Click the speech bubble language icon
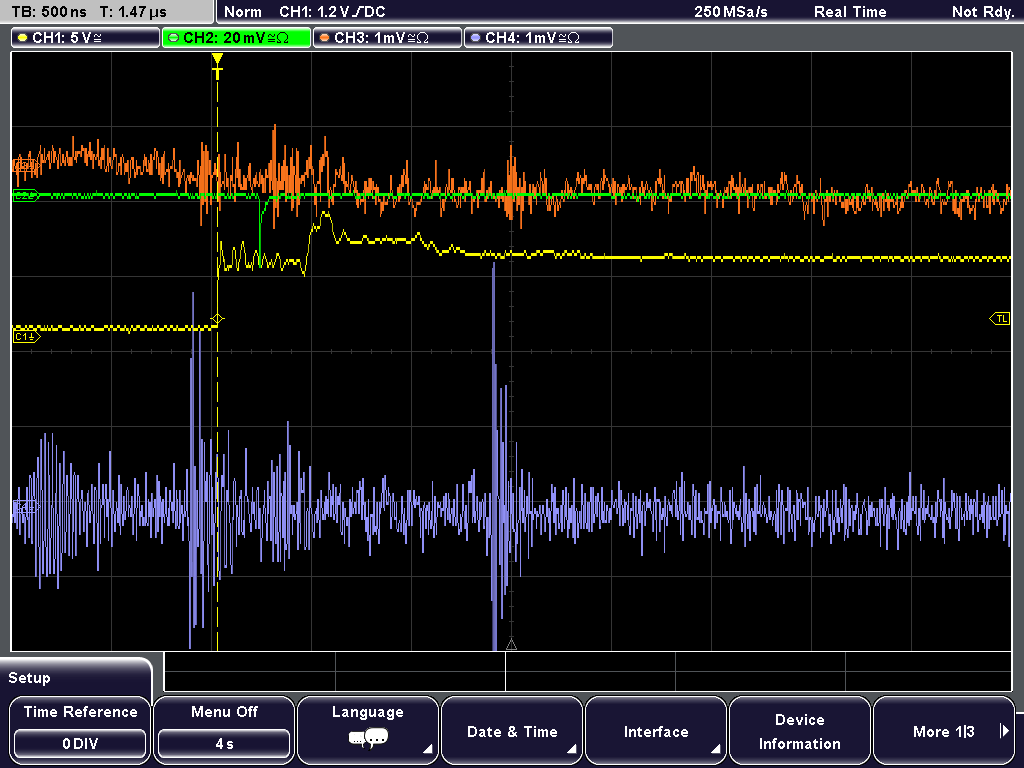The image size is (1024, 768). coord(368,739)
